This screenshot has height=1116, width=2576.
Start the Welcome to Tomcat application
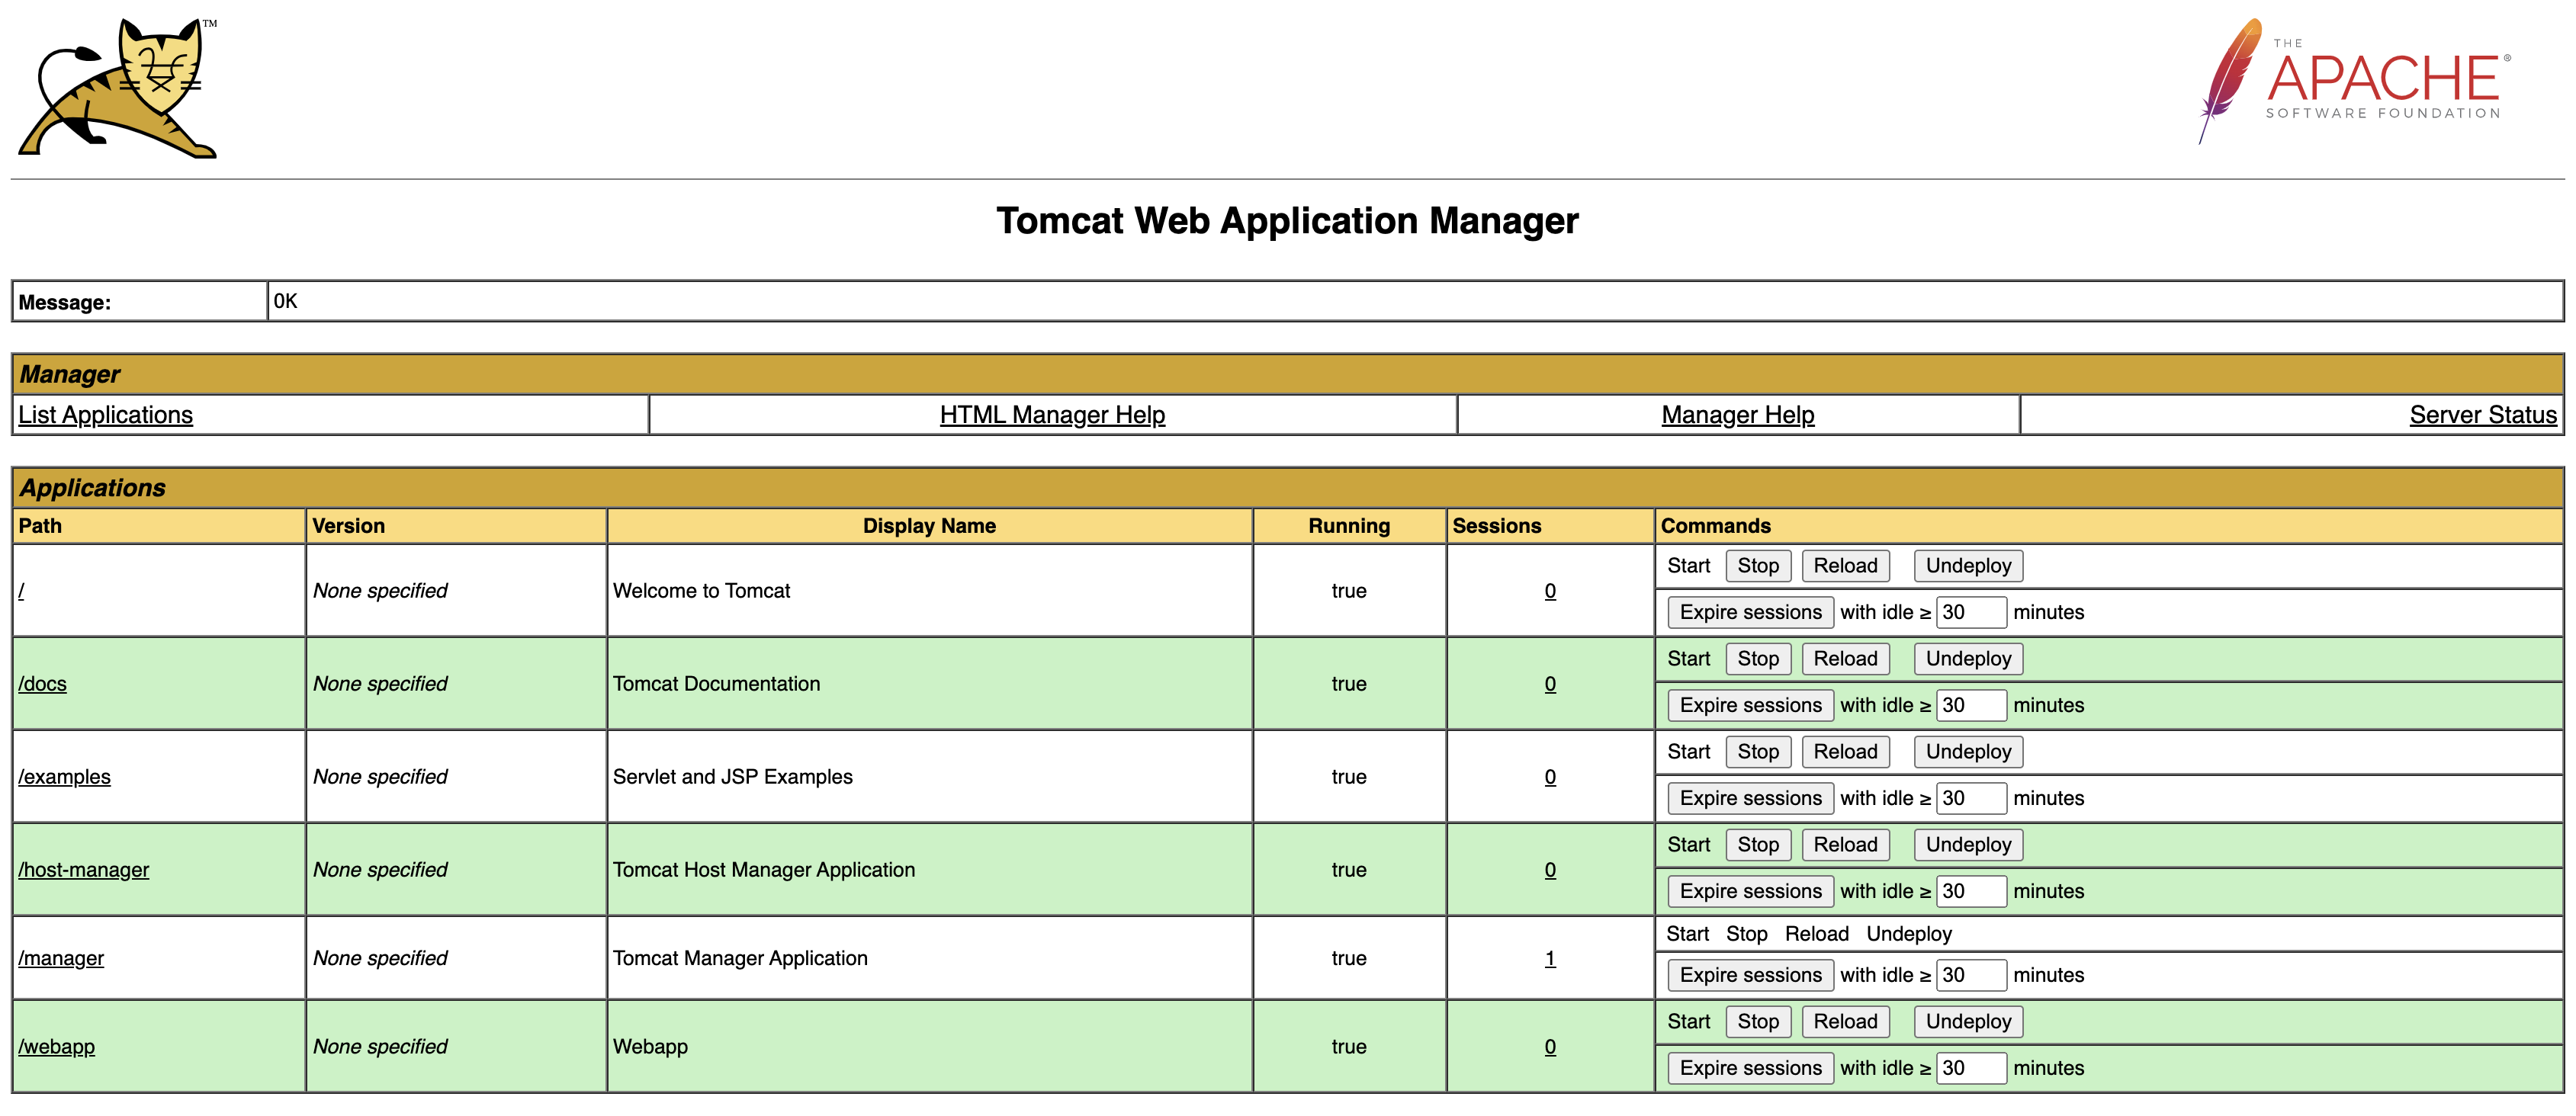(x=1689, y=565)
